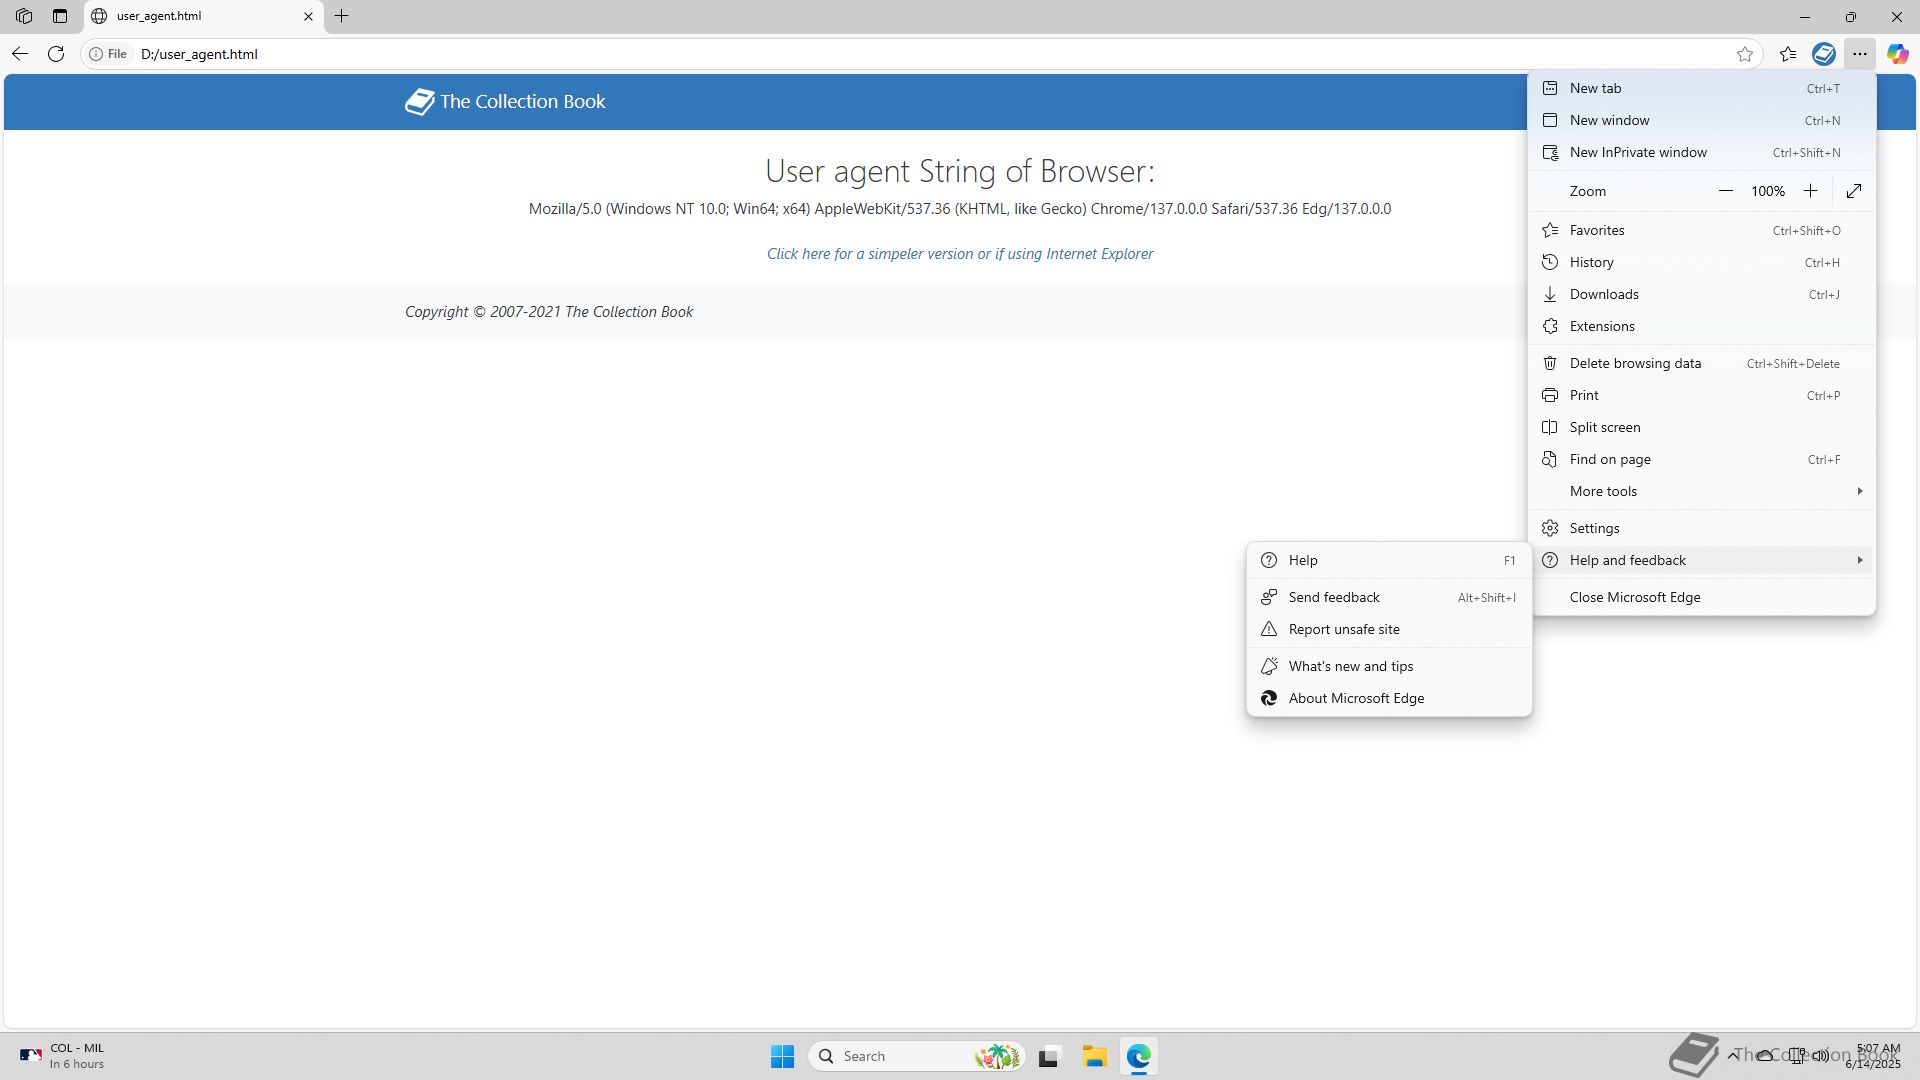Open the Browser essentials toolbar icon
Screen dimensions: 1920x1080
pyautogui.click(x=1824, y=54)
